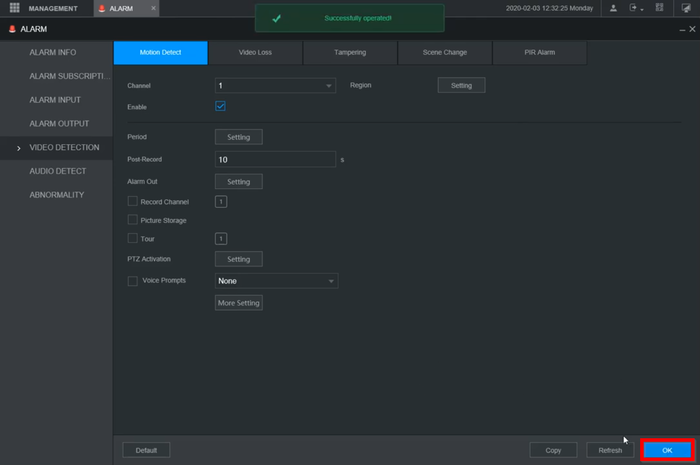The width and height of the screenshot is (700, 465).
Task: Select Record Channel number 1 box
Action: click(x=221, y=202)
